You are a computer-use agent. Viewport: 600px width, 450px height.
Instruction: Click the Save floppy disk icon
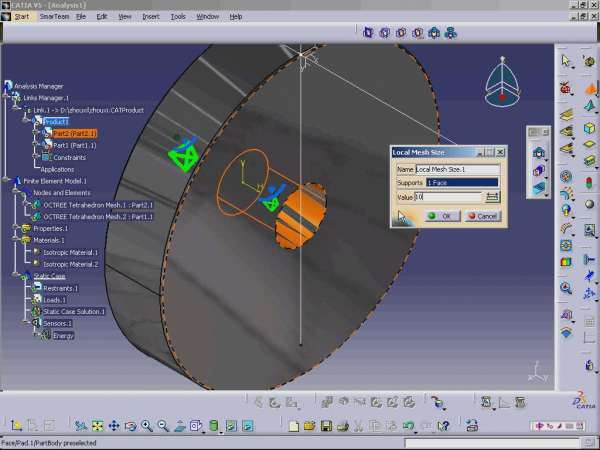326,426
